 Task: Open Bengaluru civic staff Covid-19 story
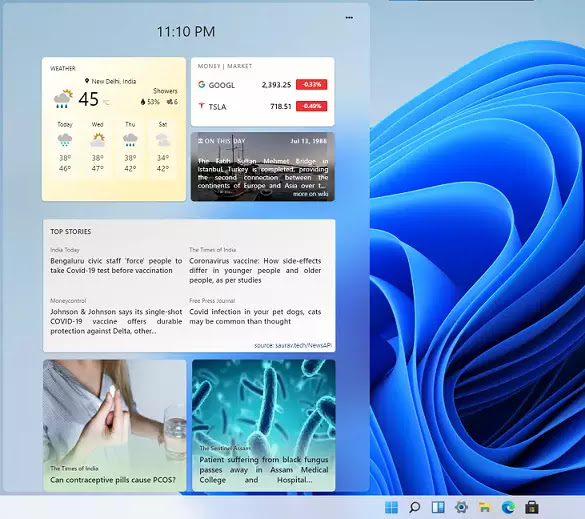[116, 265]
